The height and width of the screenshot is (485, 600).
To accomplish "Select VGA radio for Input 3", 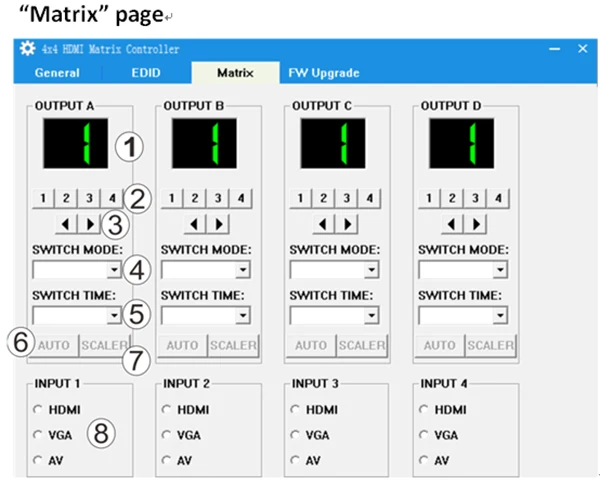I will point(295,435).
